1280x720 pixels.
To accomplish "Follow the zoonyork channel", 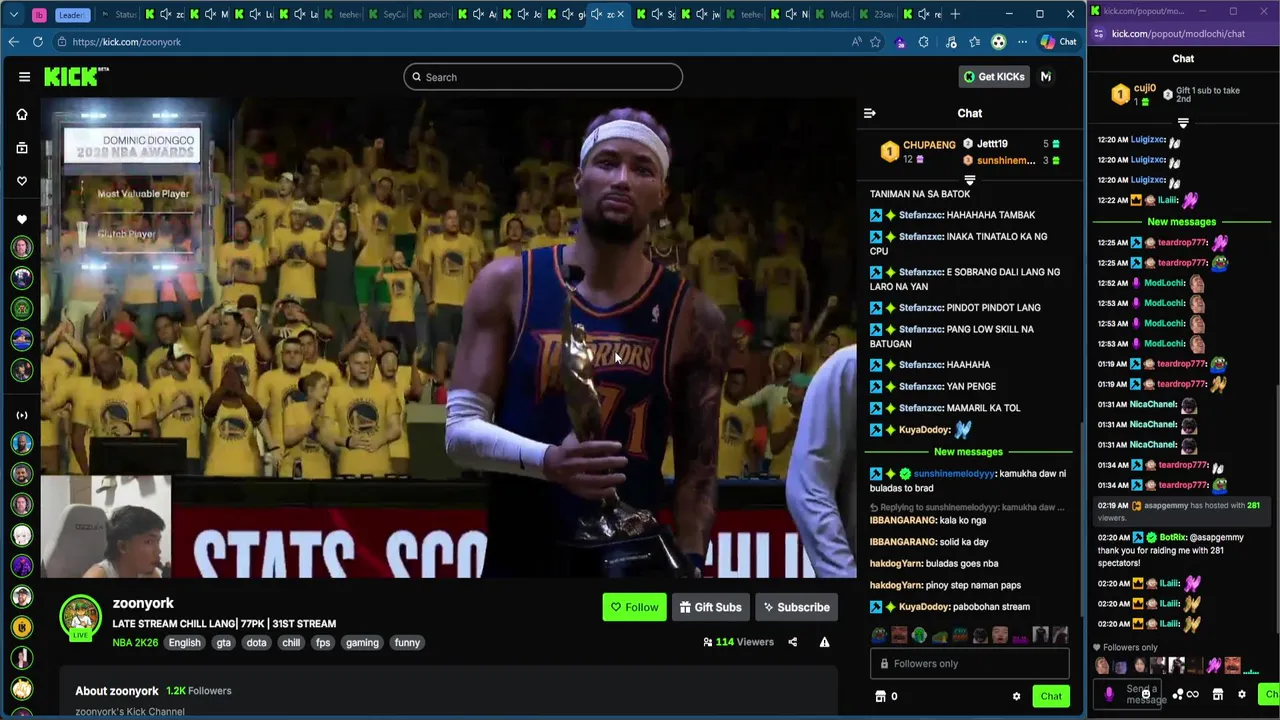I will [634, 607].
